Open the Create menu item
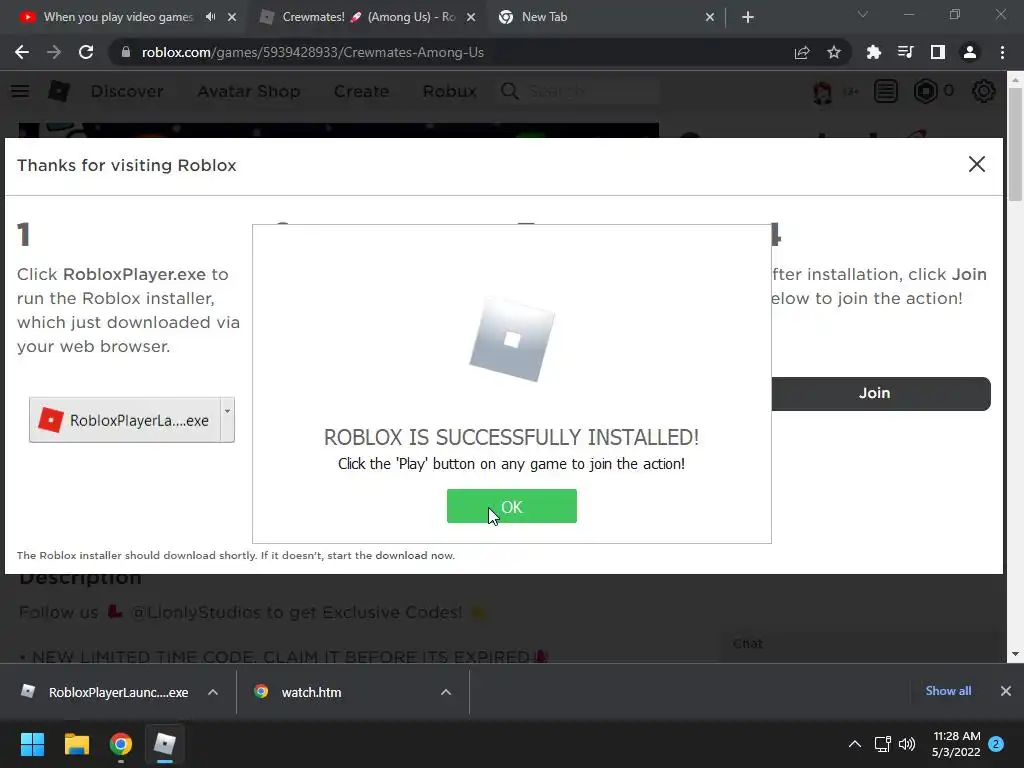 click(x=361, y=91)
